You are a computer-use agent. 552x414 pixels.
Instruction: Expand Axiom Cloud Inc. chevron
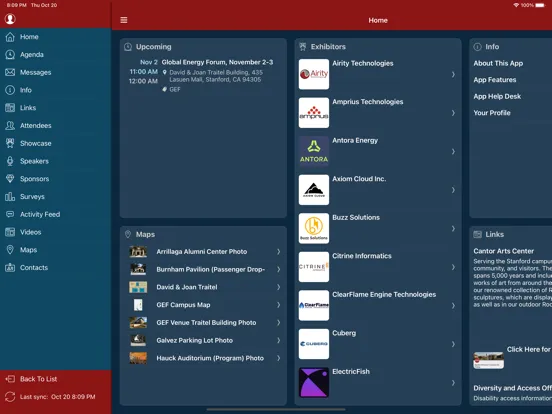pos(453,190)
